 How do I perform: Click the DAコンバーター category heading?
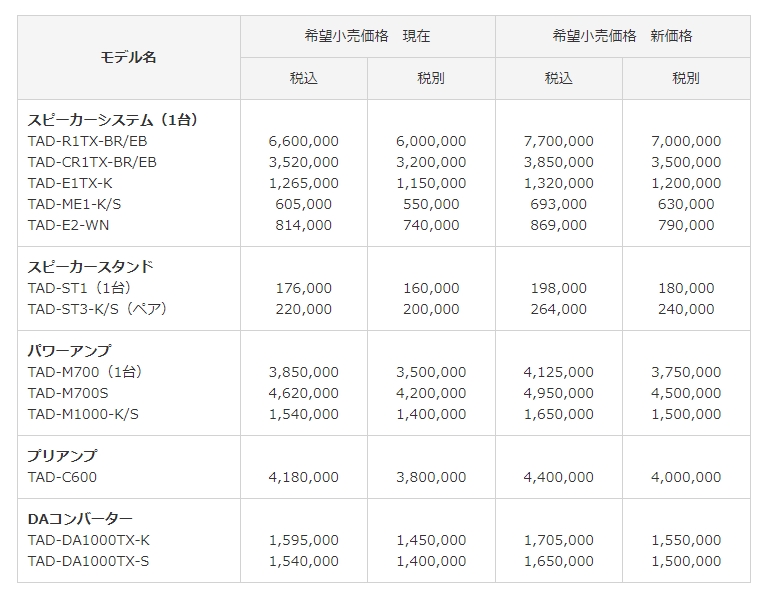[x=80, y=519]
